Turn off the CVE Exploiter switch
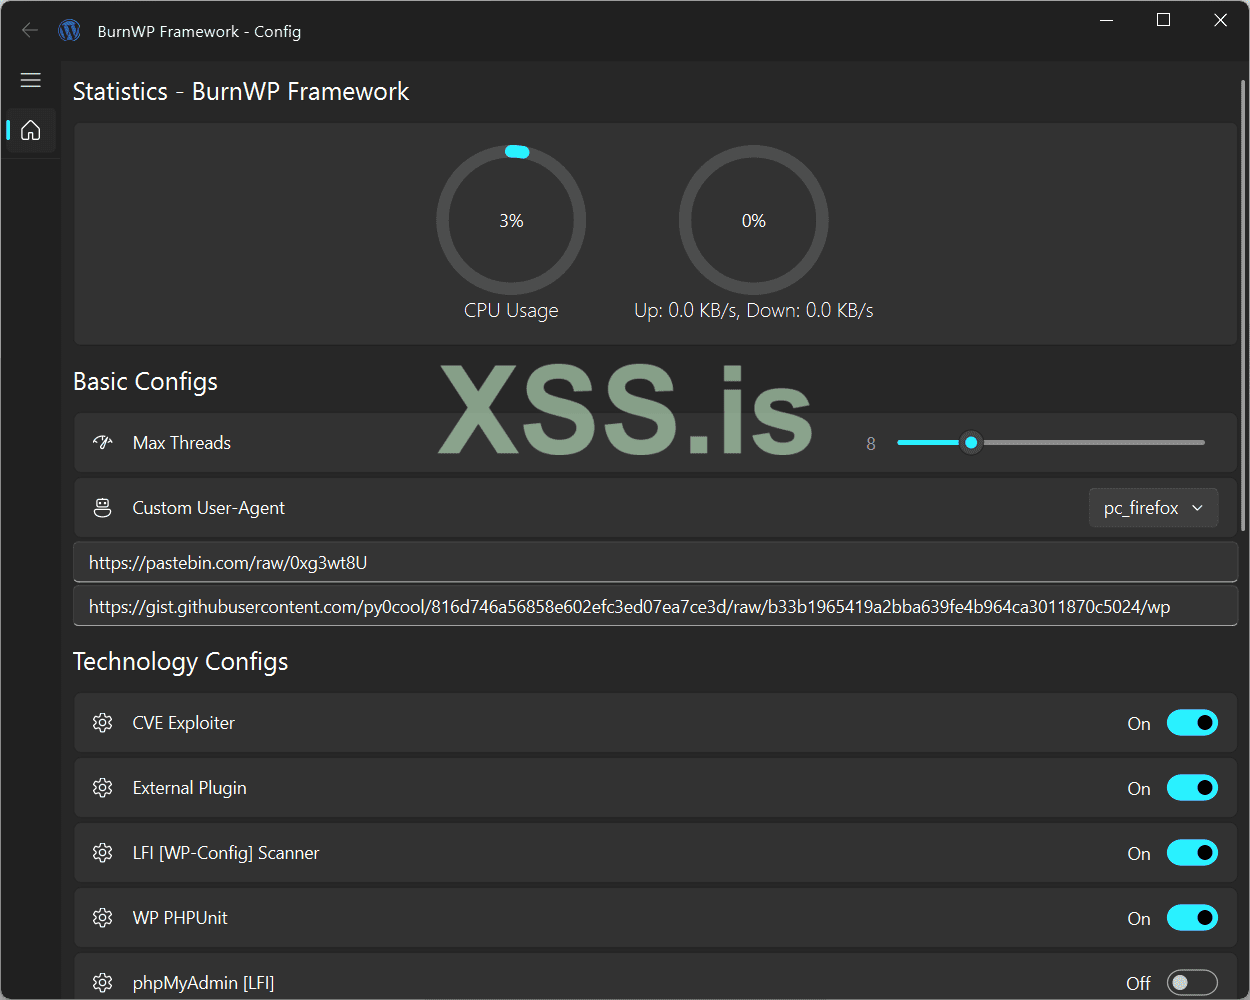 (1192, 723)
